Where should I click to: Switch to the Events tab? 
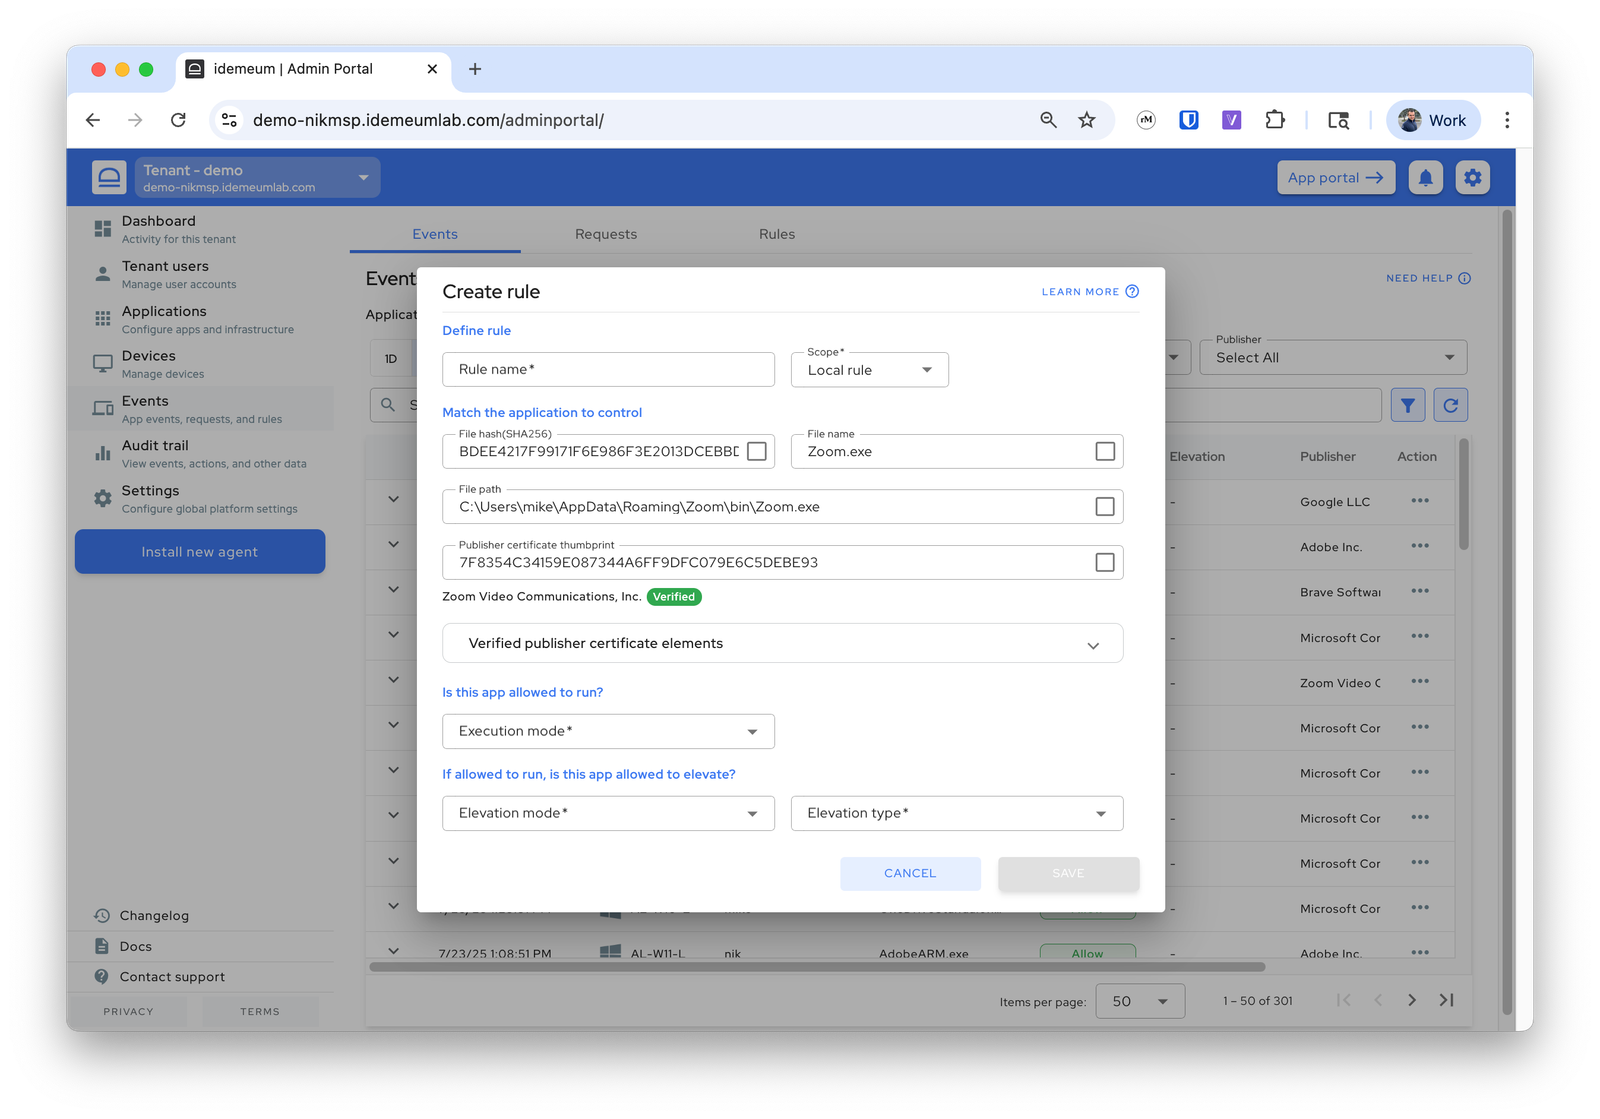pyautogui.click(x=435, y=234)
